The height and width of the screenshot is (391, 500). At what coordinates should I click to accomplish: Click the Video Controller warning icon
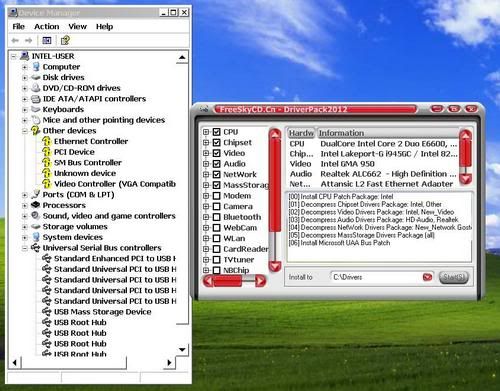tap(47, 184)
